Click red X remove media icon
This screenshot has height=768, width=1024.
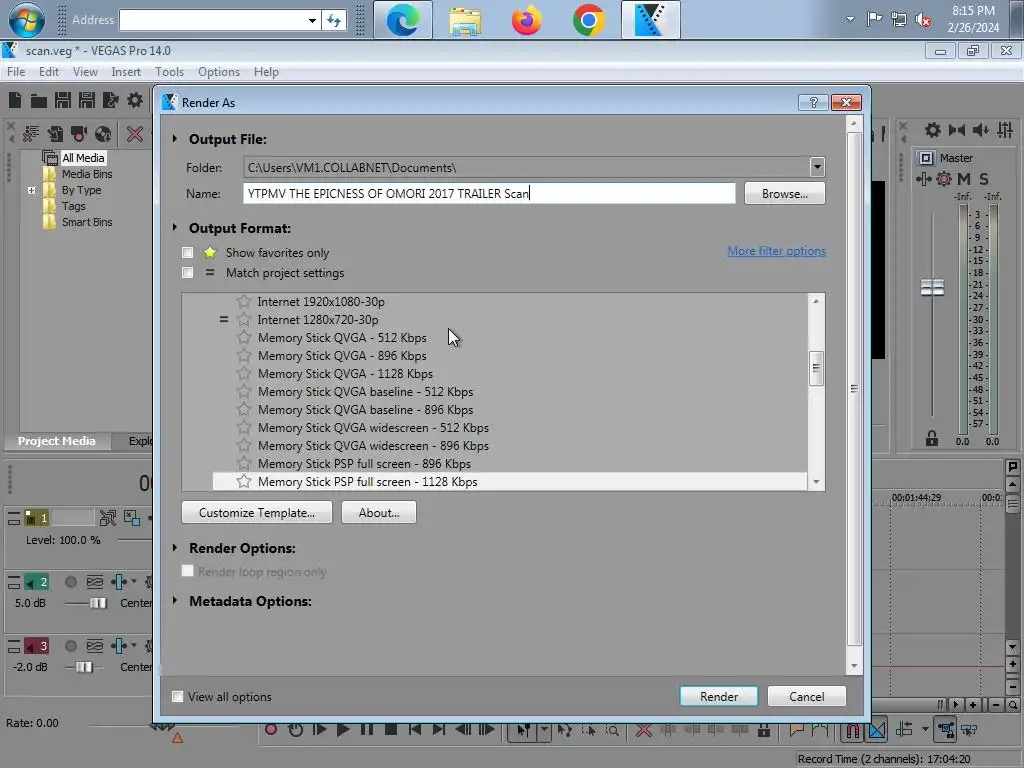pyautogui.click(x=135, y=134)
